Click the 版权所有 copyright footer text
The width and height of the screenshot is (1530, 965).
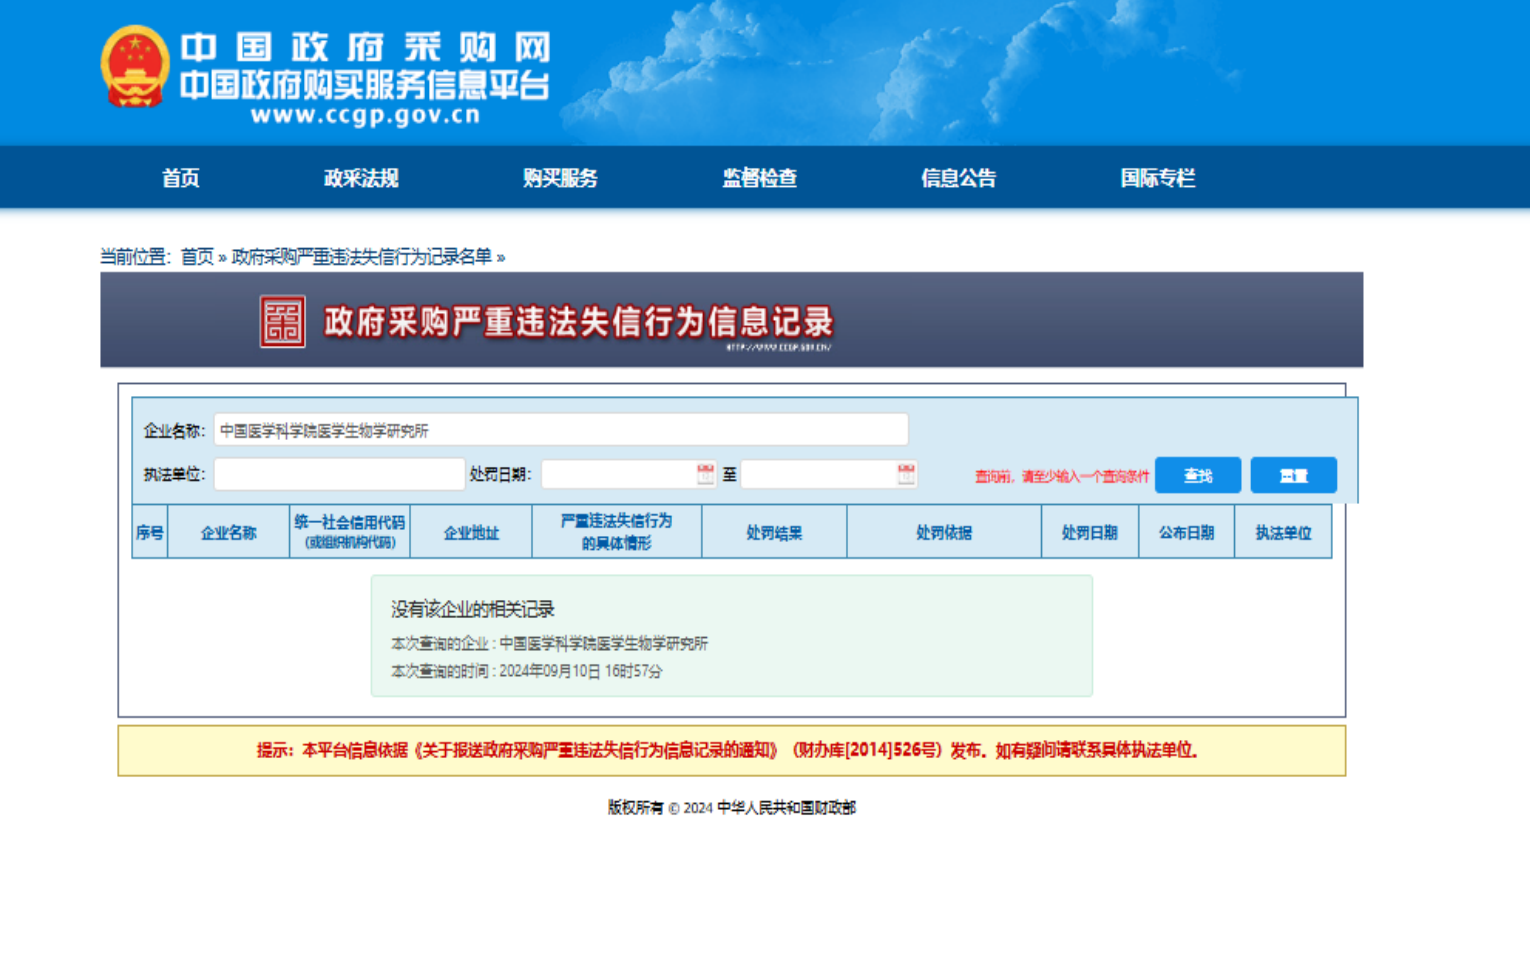click(x=732, y=807)
